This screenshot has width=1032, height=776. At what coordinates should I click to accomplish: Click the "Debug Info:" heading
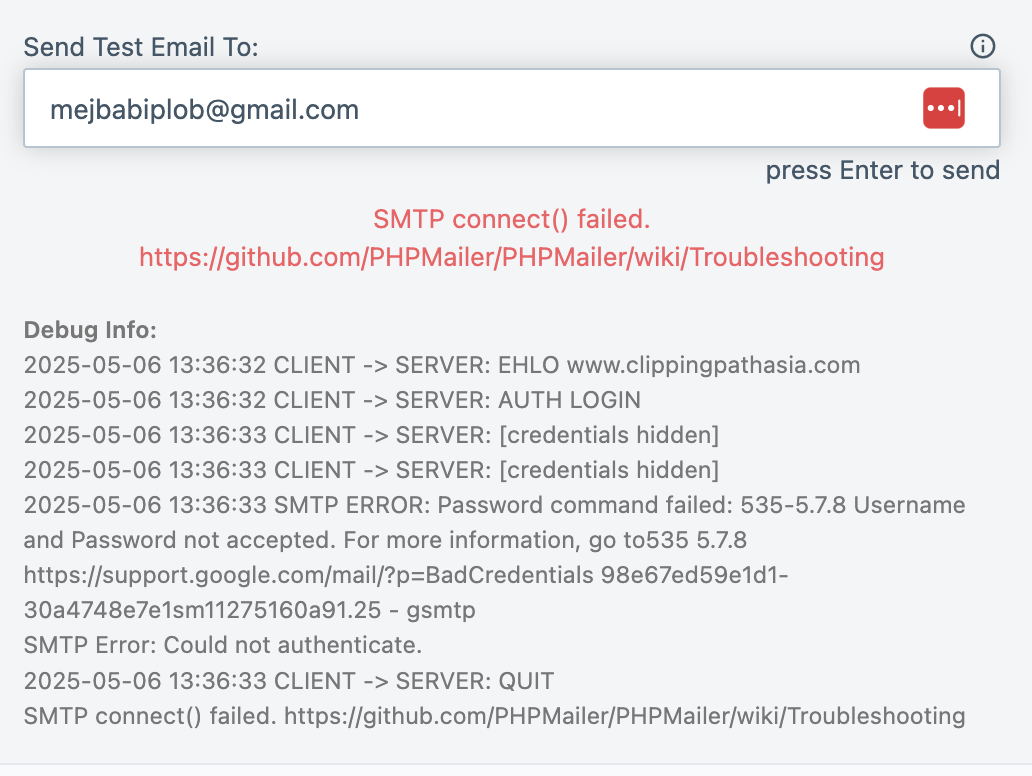click(90, 330)
